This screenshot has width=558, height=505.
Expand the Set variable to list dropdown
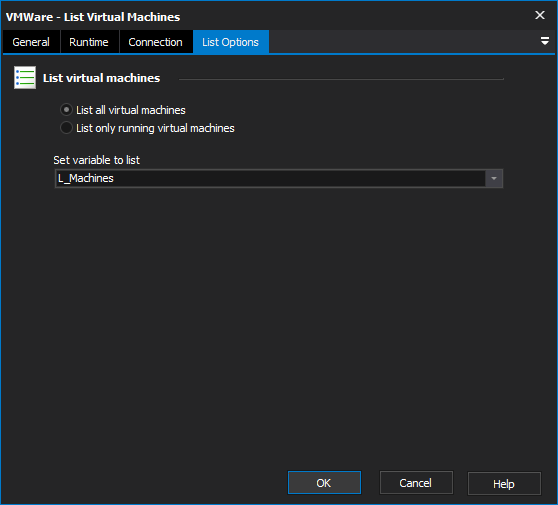click(494, 178)
